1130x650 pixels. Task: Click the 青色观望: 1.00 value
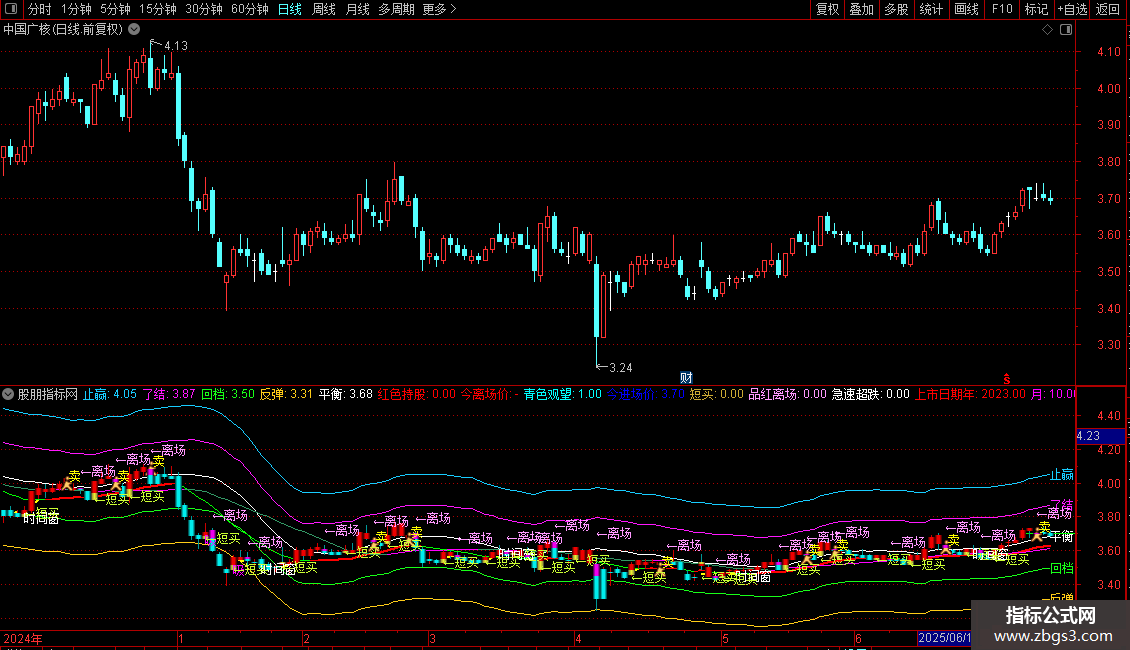tap(562, 394)
